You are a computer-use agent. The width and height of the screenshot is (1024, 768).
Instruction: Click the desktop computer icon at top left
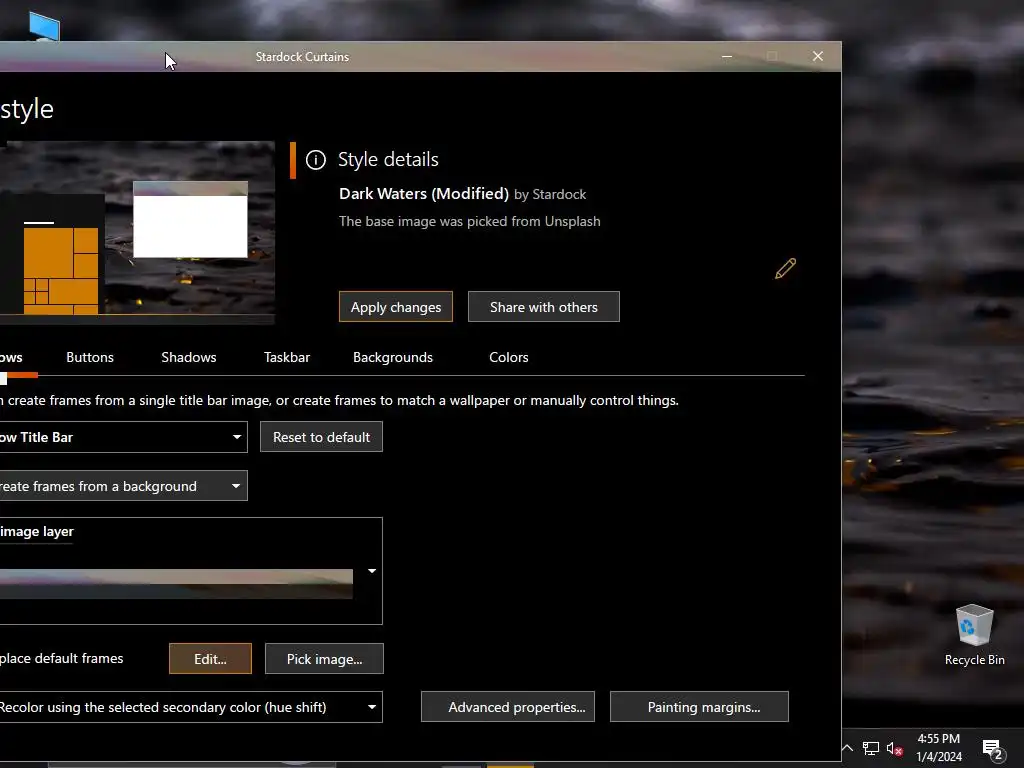click(x=44, y=27)
